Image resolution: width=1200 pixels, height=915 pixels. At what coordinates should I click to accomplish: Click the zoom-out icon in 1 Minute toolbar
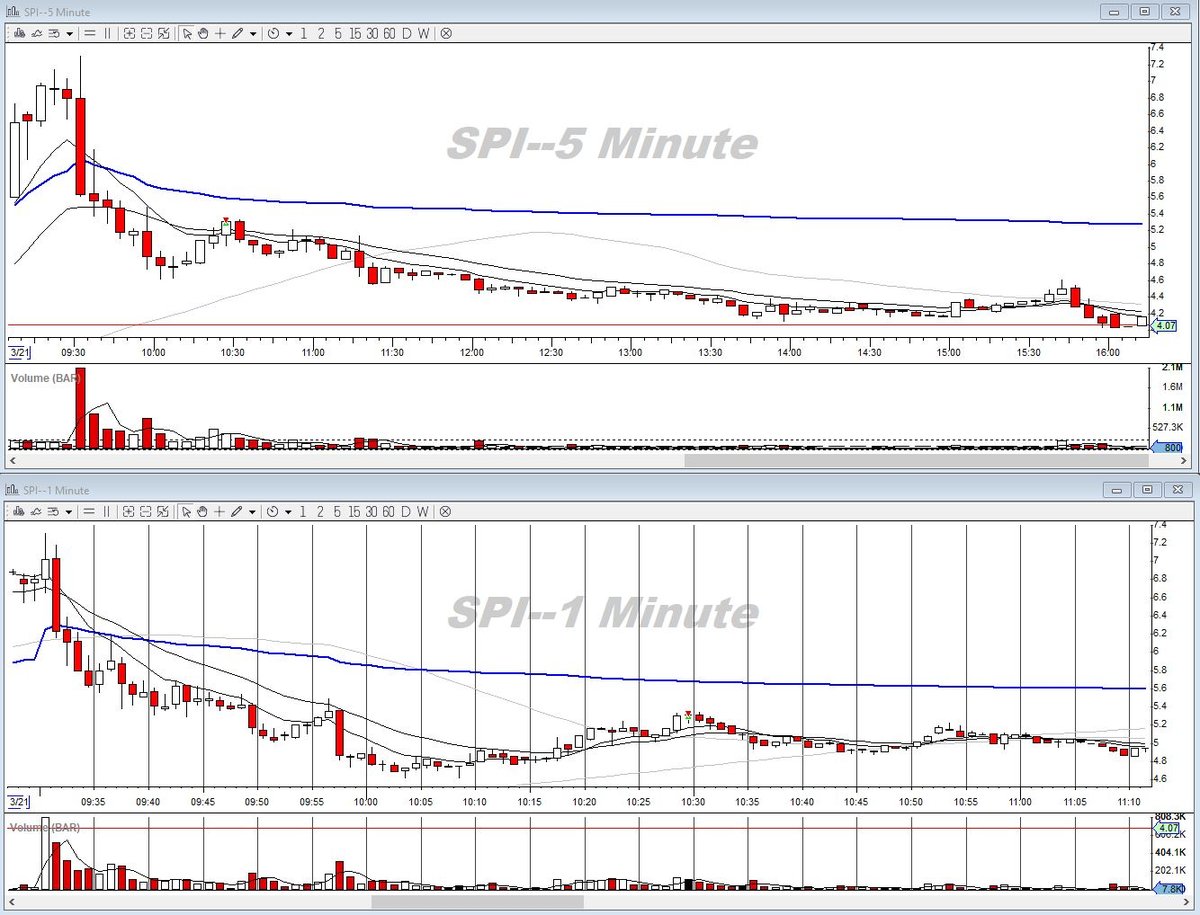[x=147, y=510]
